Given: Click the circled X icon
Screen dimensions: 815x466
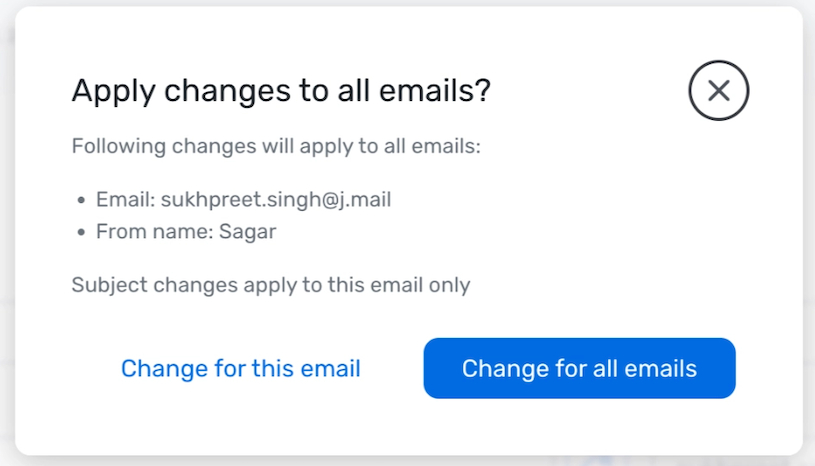Looking at the screenshot, I should (x=719, y=90).
